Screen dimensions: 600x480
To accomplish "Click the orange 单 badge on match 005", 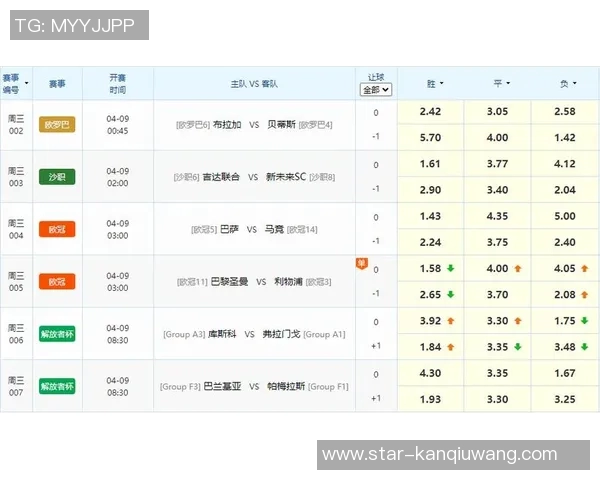I will [362, 263].
